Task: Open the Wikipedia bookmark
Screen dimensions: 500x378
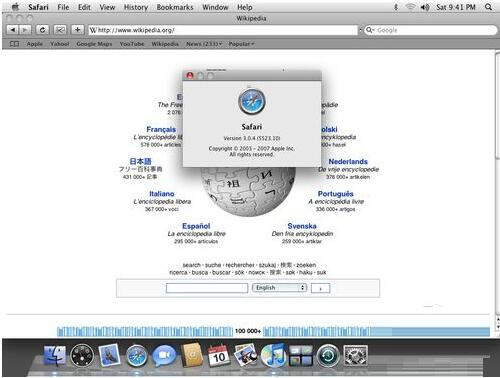Action: click(165, 44)
